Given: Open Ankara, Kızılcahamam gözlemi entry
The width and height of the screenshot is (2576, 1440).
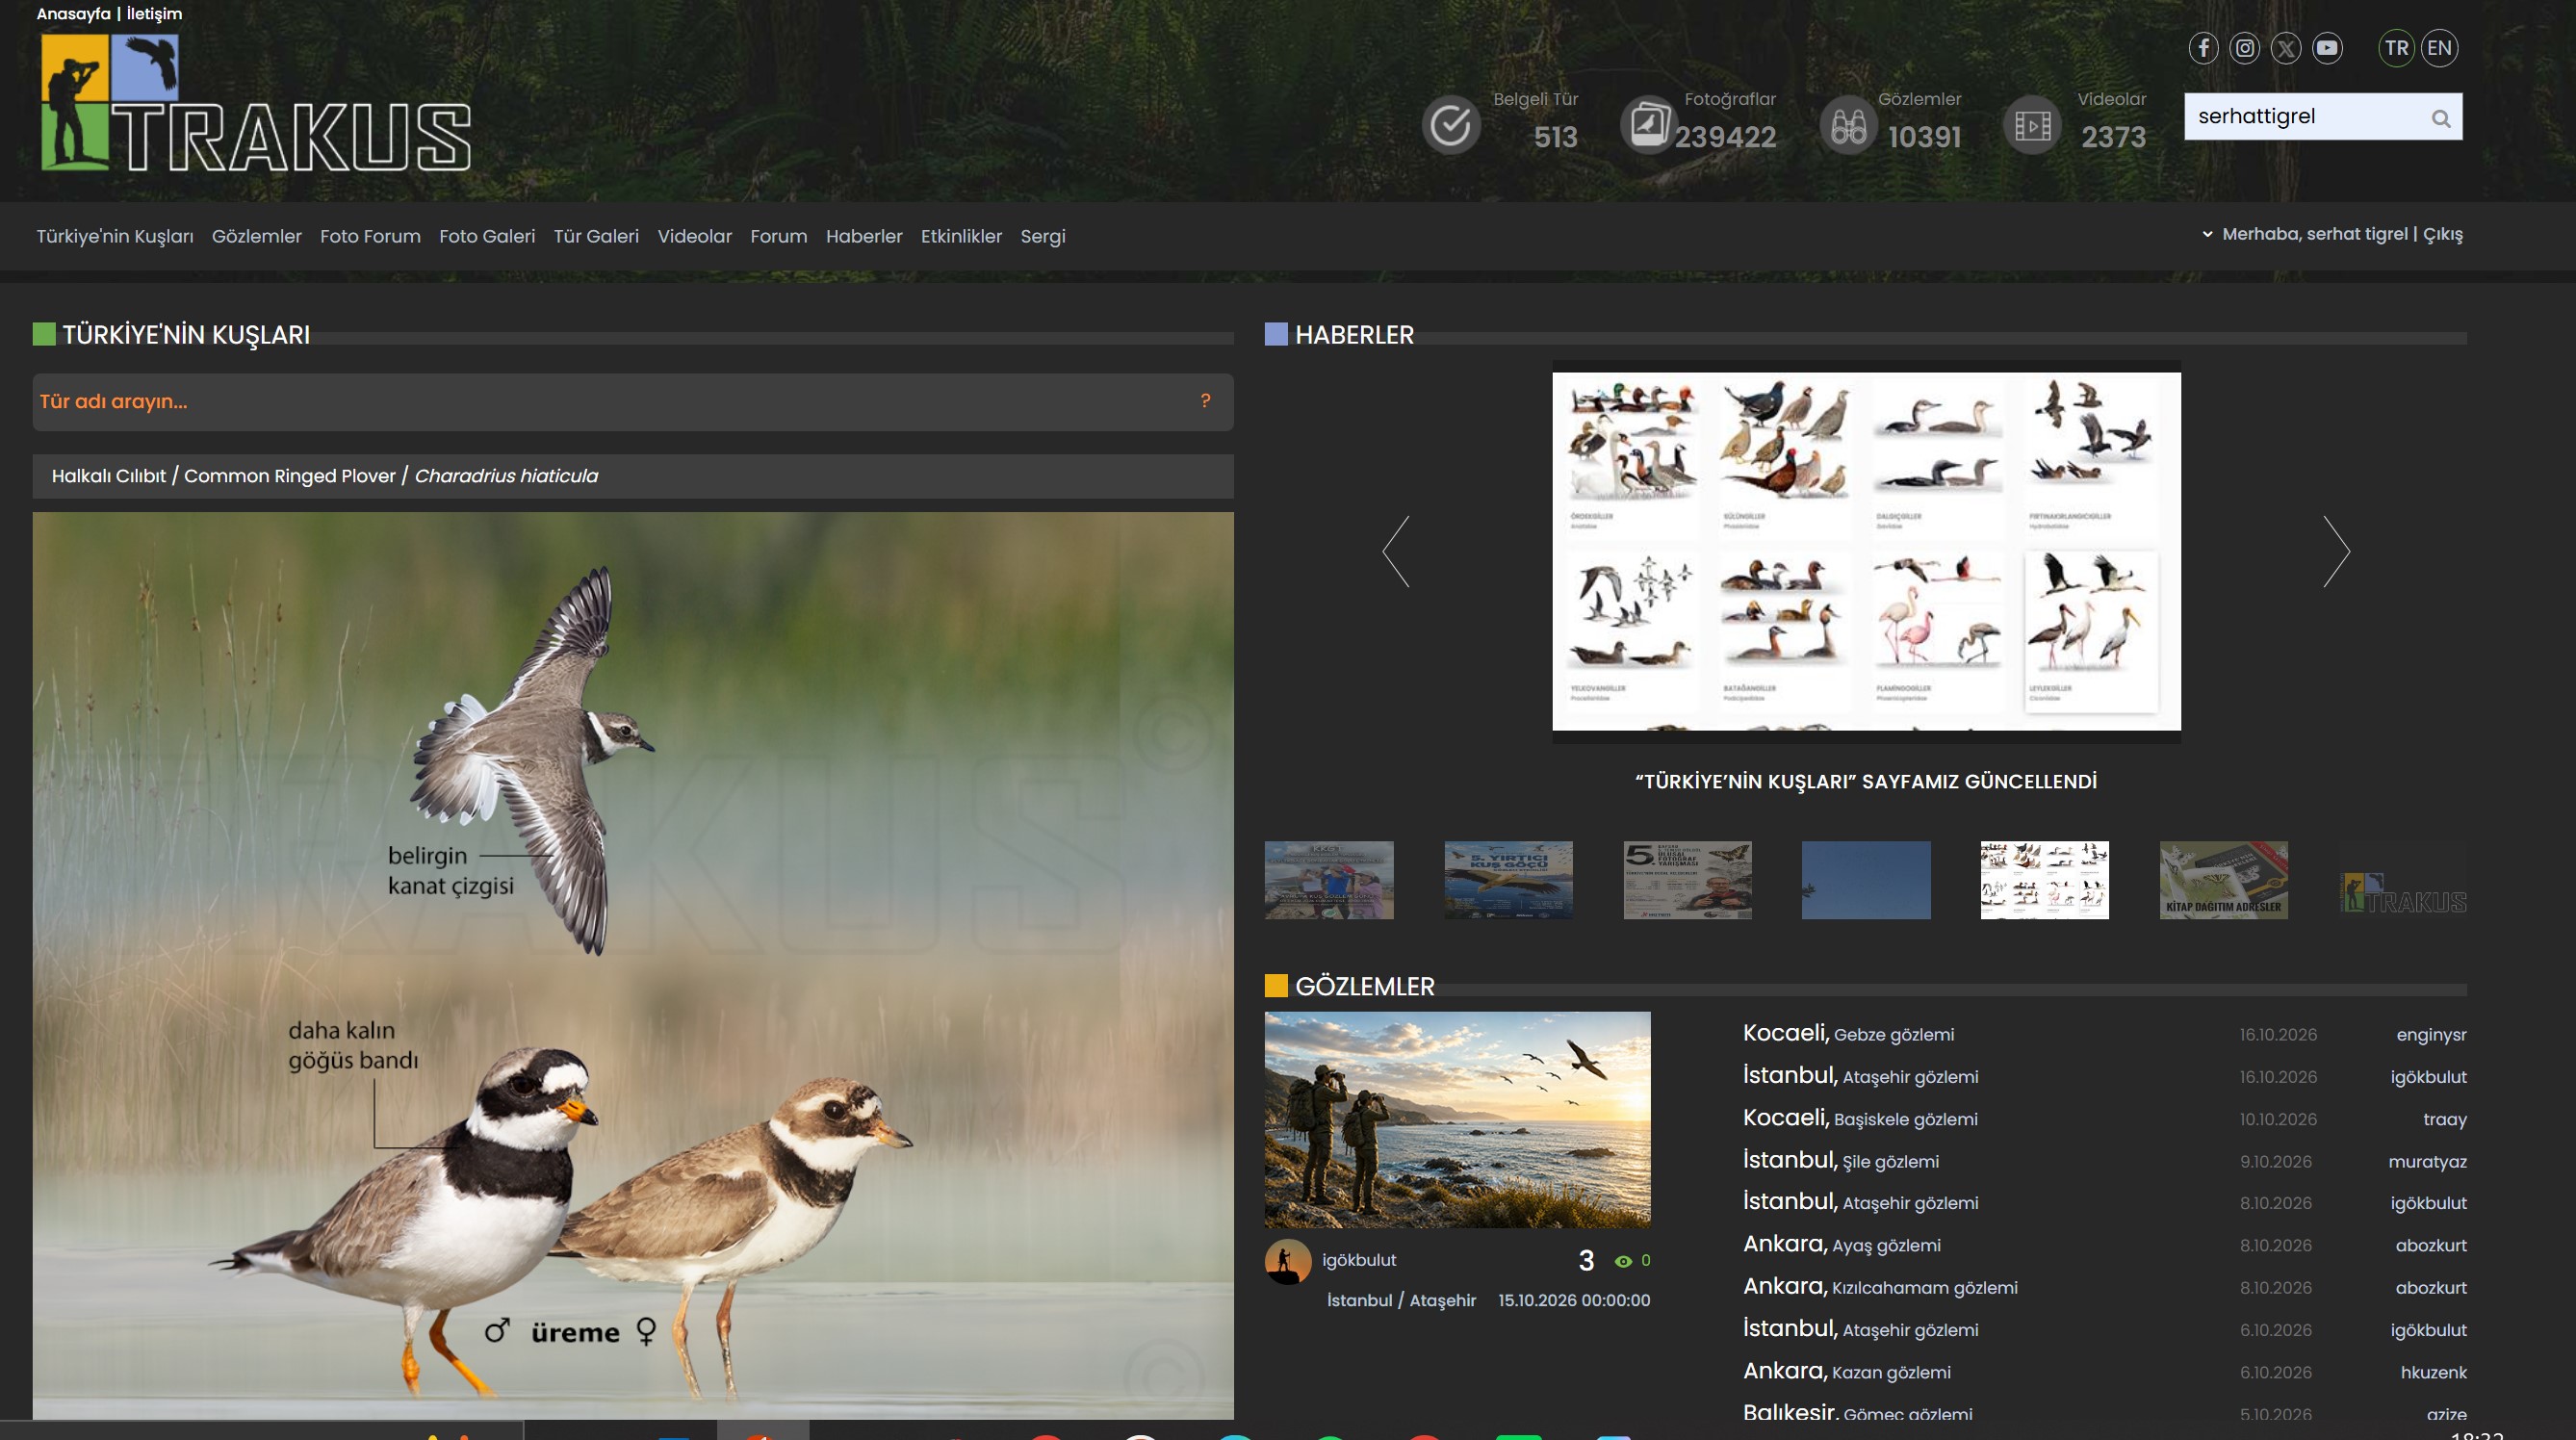Looking at the screenshot, I should 1880,1287.
